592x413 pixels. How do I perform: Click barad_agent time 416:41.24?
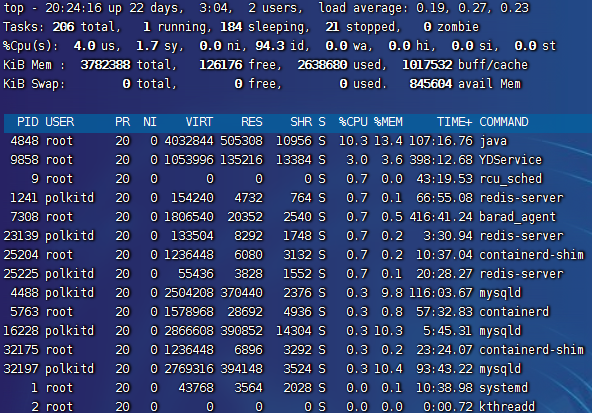[x=441, y=217]
